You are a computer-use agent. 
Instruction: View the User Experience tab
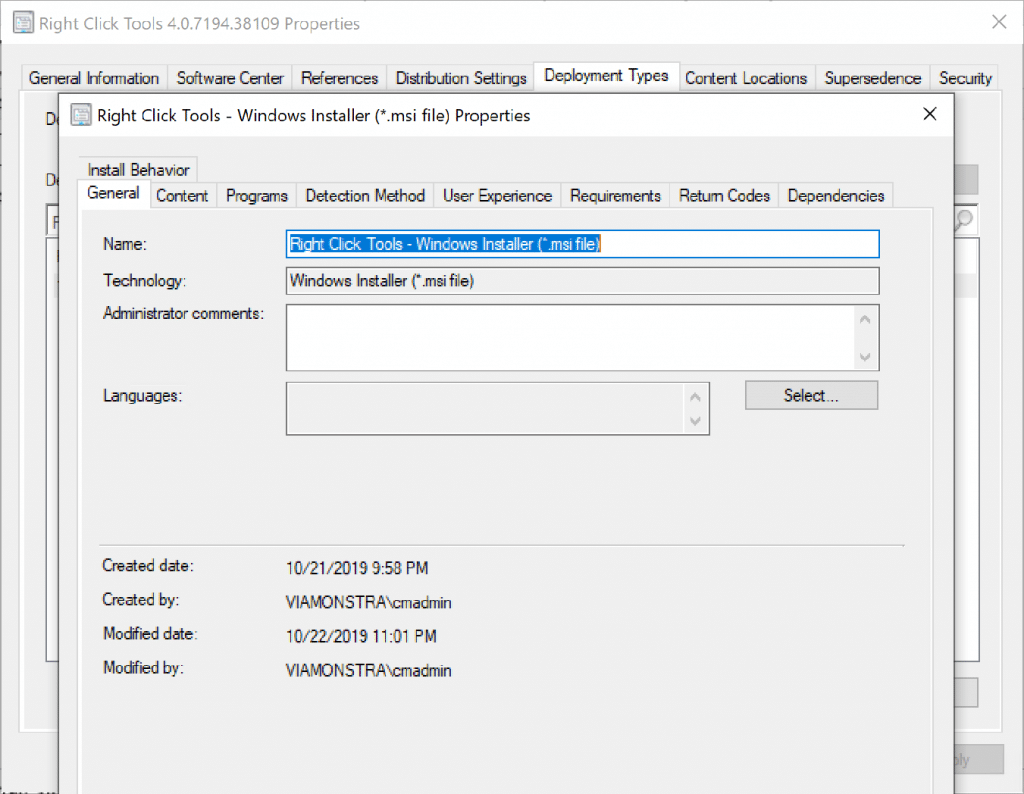point(497,195)
